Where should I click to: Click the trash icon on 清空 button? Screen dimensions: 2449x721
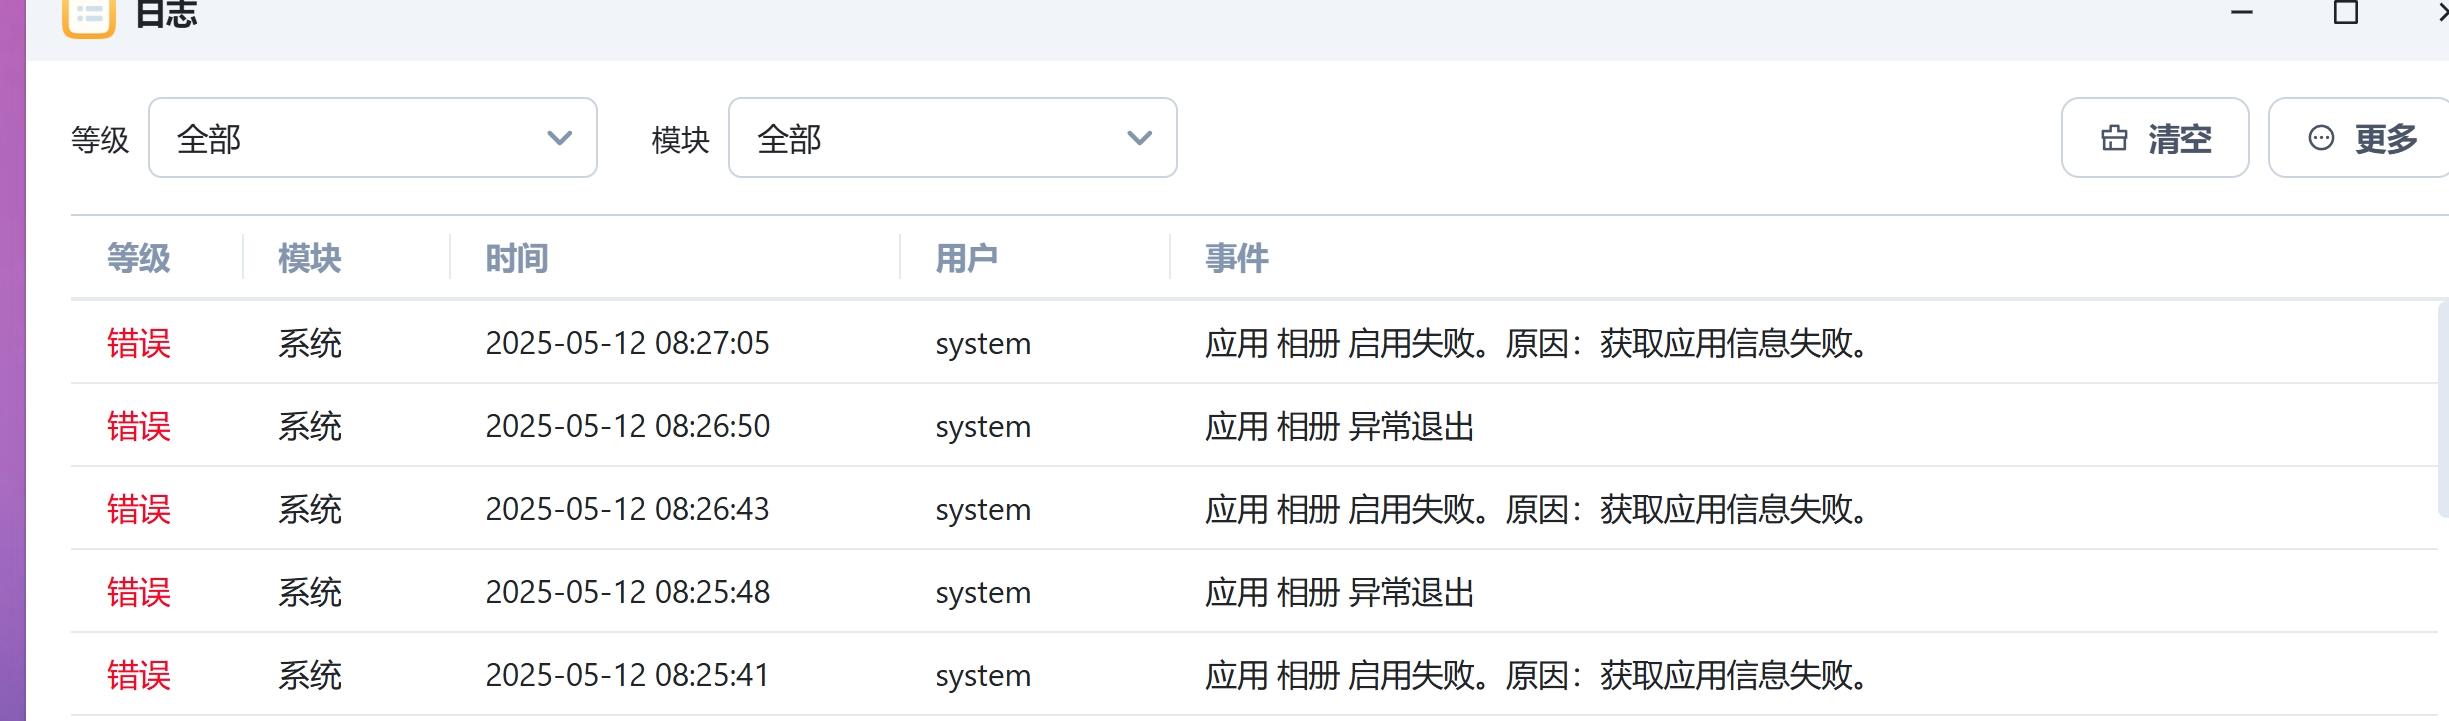tap(2114, 138)
